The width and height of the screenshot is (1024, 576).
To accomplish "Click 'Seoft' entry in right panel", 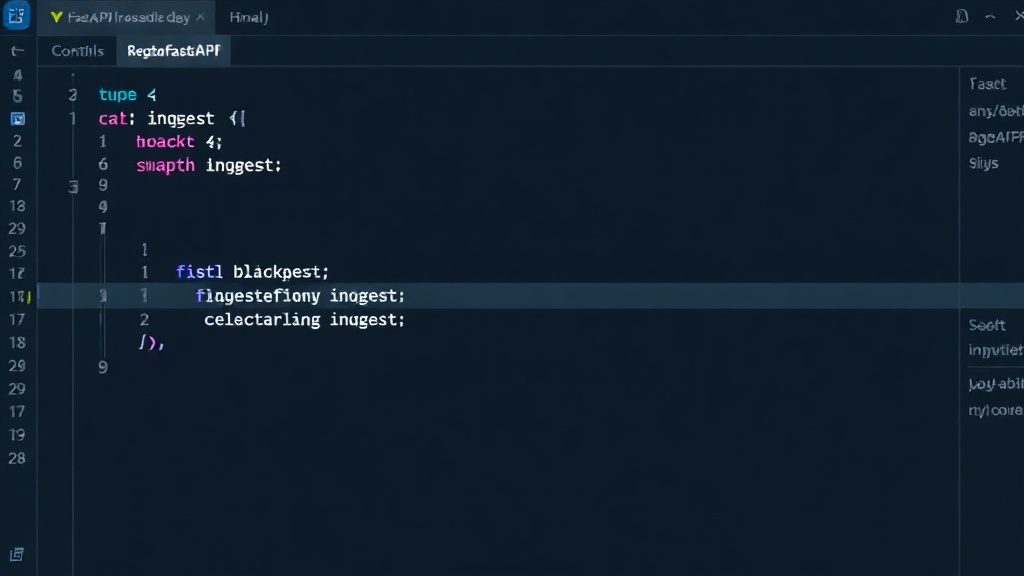I will point(987,325).
